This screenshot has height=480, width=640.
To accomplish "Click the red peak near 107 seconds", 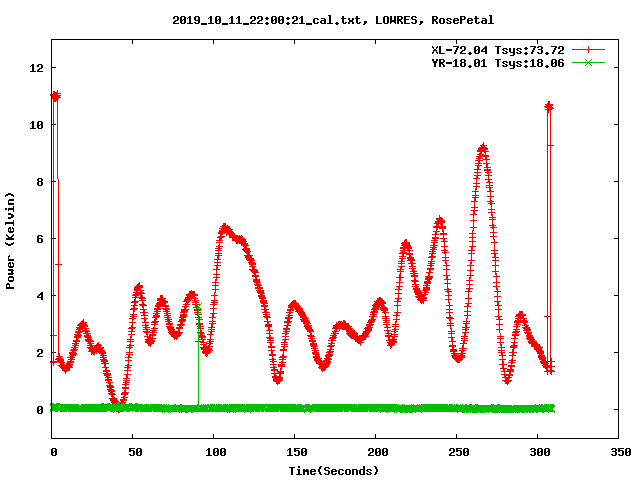I will (x=225, y=229).
